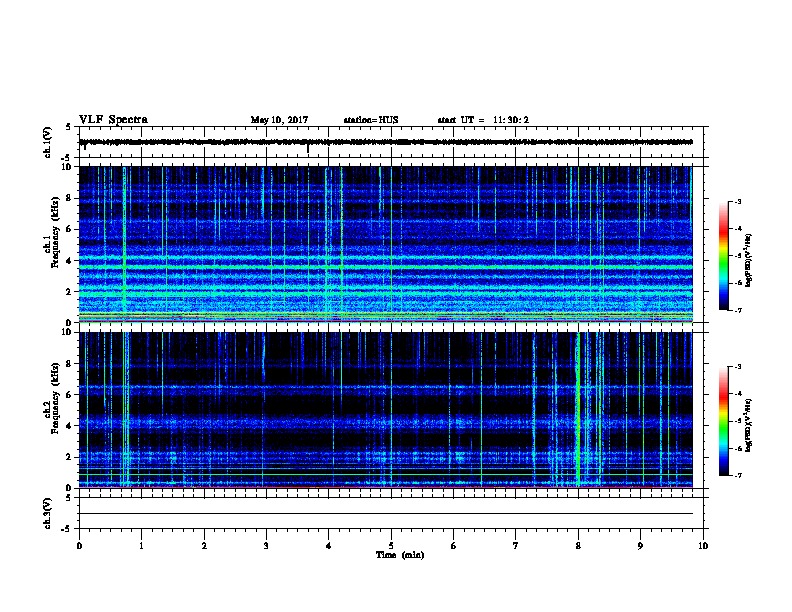Click the "6" kHz tick of ch.1 spectrogram

click(x=69, y=229)
